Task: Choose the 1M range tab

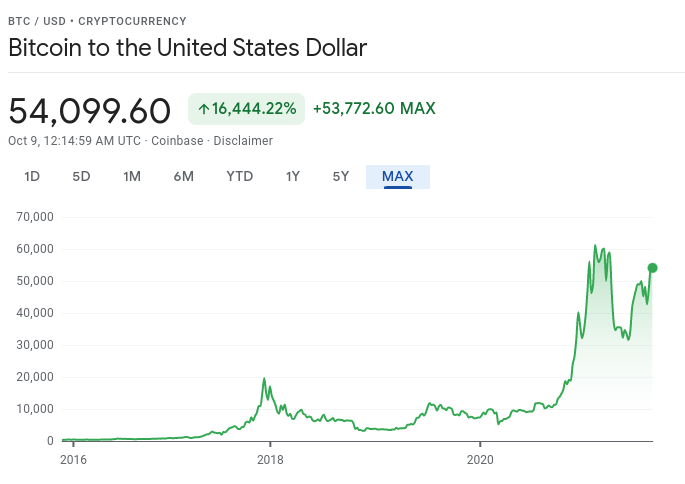Action: pos(132,177)
